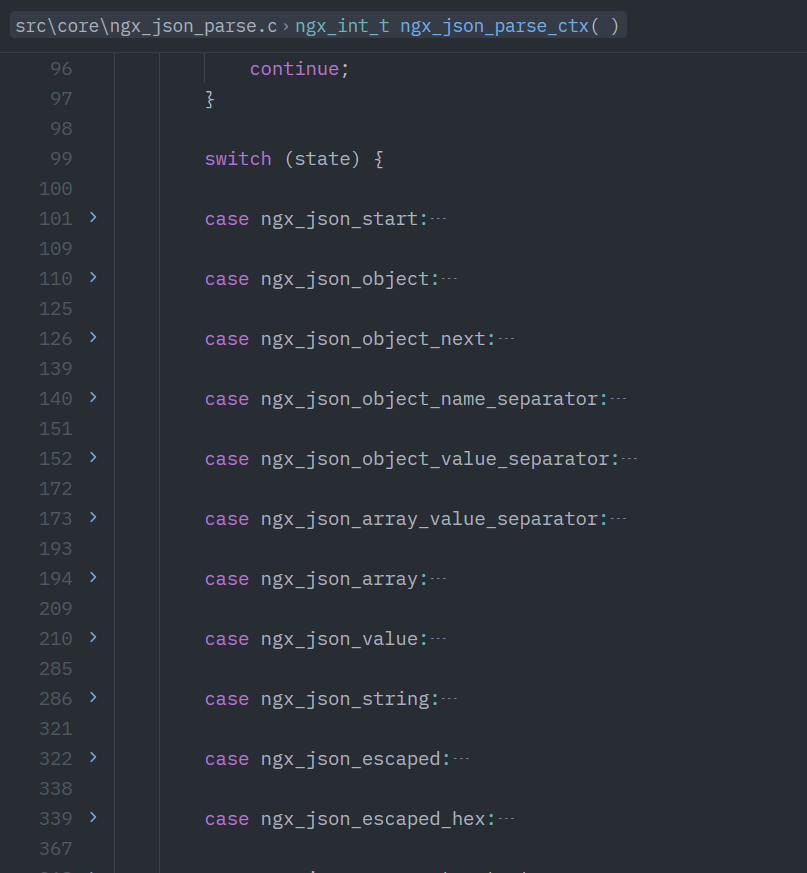The image size is (807, 873).
Task: Click the closing brace on line 97
Action: pyautogui.click(x=210, y=99)
